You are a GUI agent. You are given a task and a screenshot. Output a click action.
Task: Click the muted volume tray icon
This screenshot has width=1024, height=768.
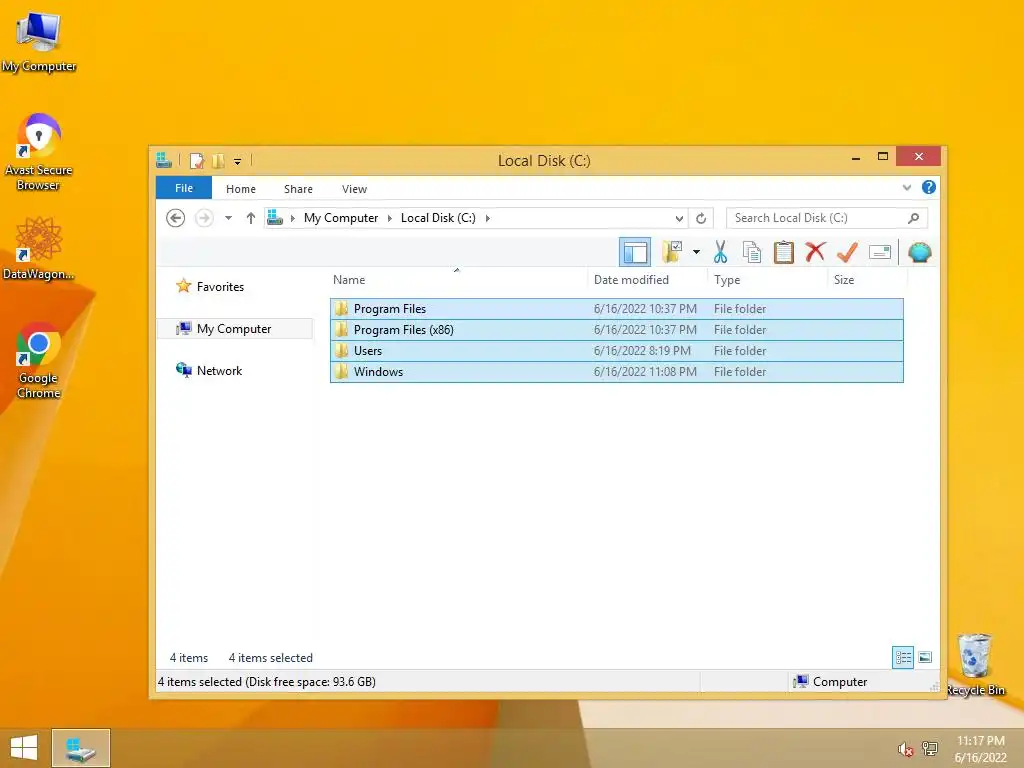(905, 749)
